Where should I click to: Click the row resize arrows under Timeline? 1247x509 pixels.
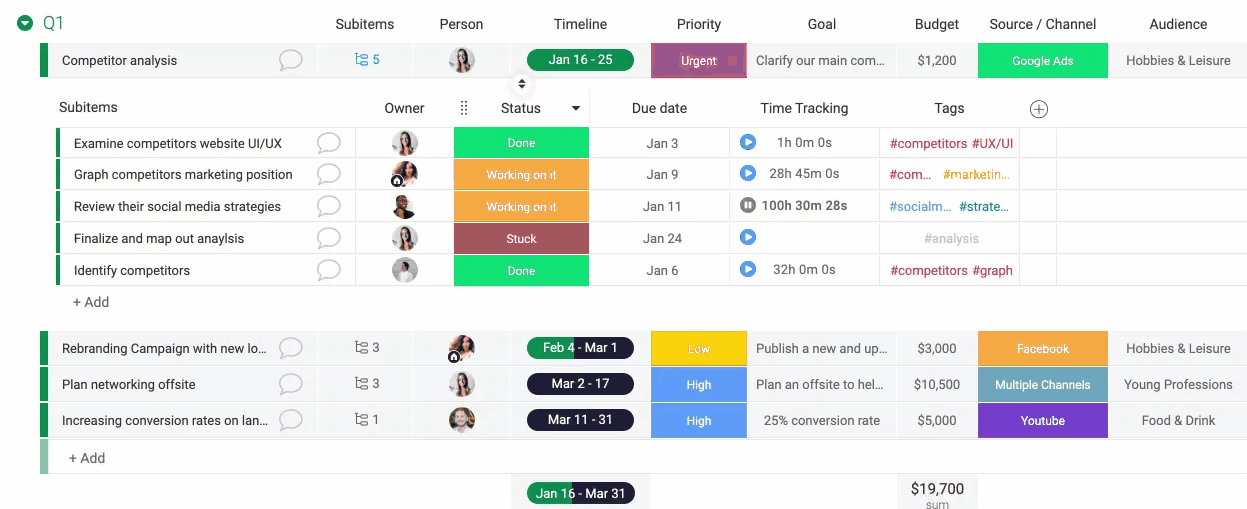coord(521,84)
